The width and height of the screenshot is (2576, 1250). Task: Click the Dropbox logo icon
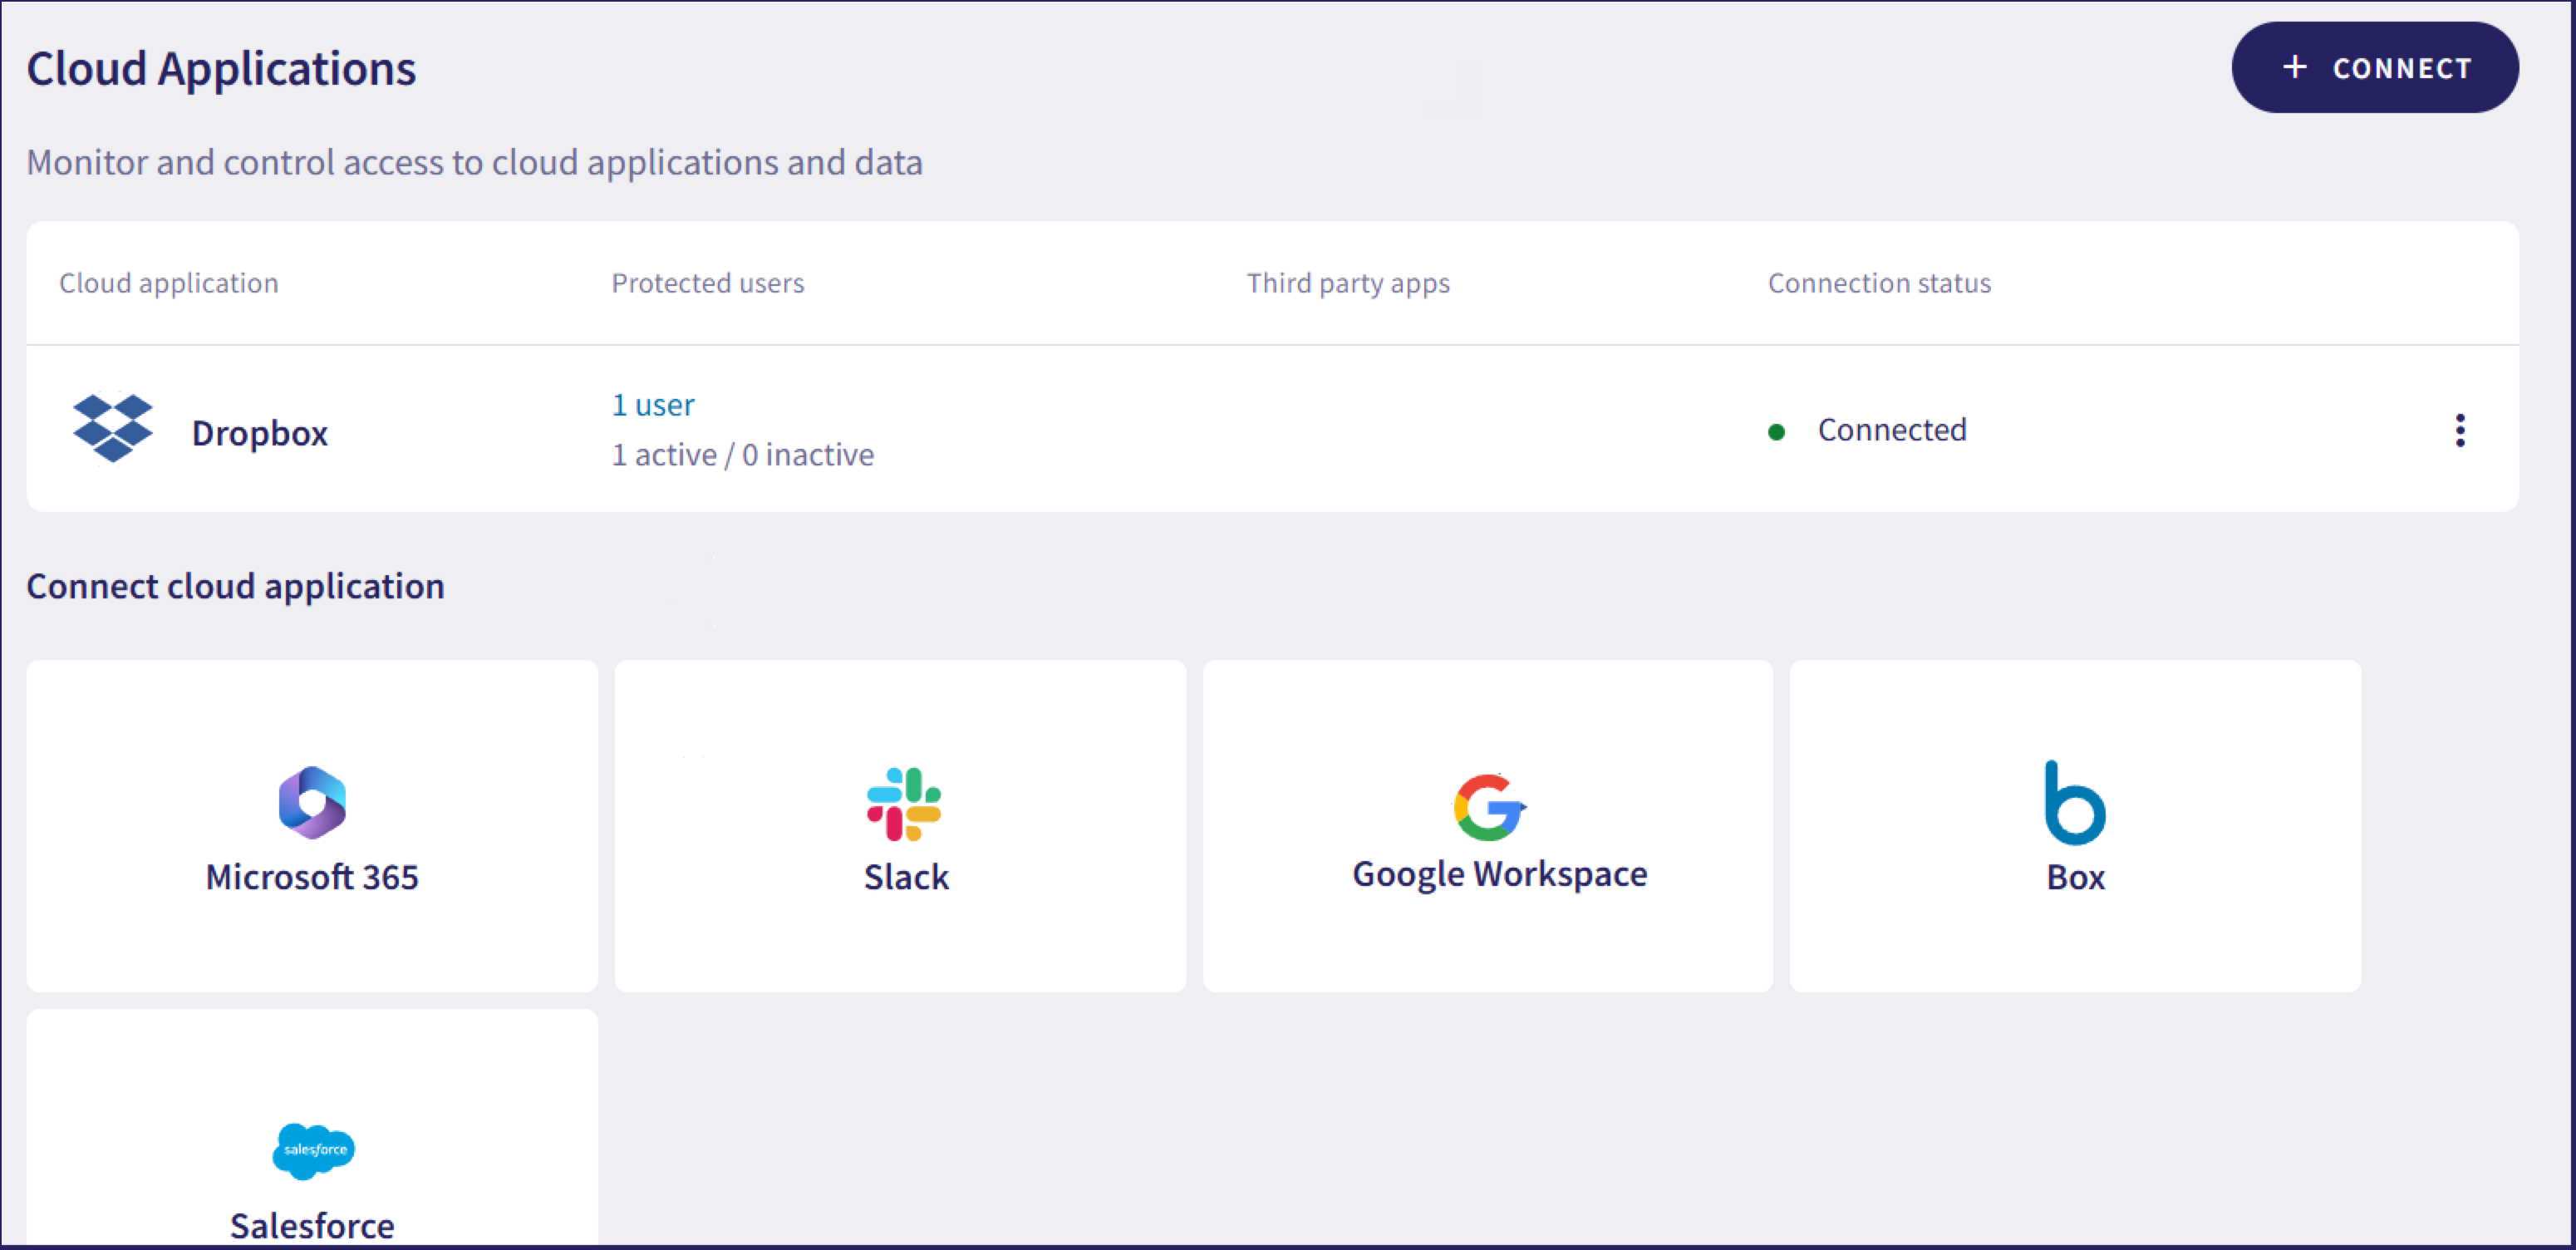[x=113, y=428]
